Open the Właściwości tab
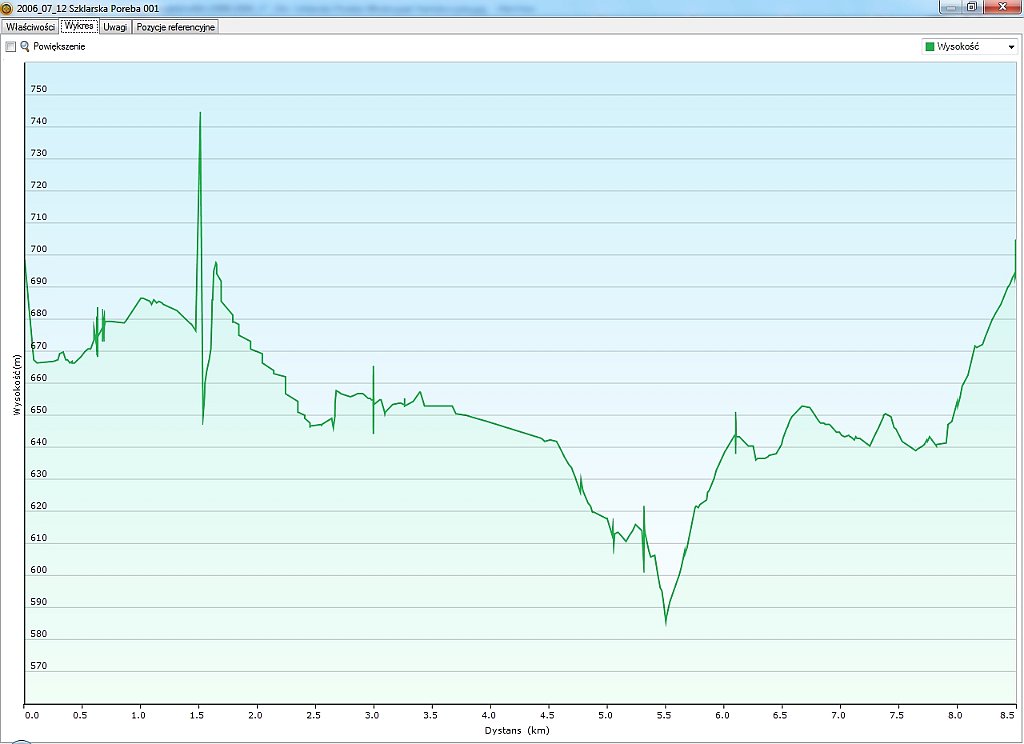The width and height of the screenshot is (1024, 744). click(x=30, y=27)
